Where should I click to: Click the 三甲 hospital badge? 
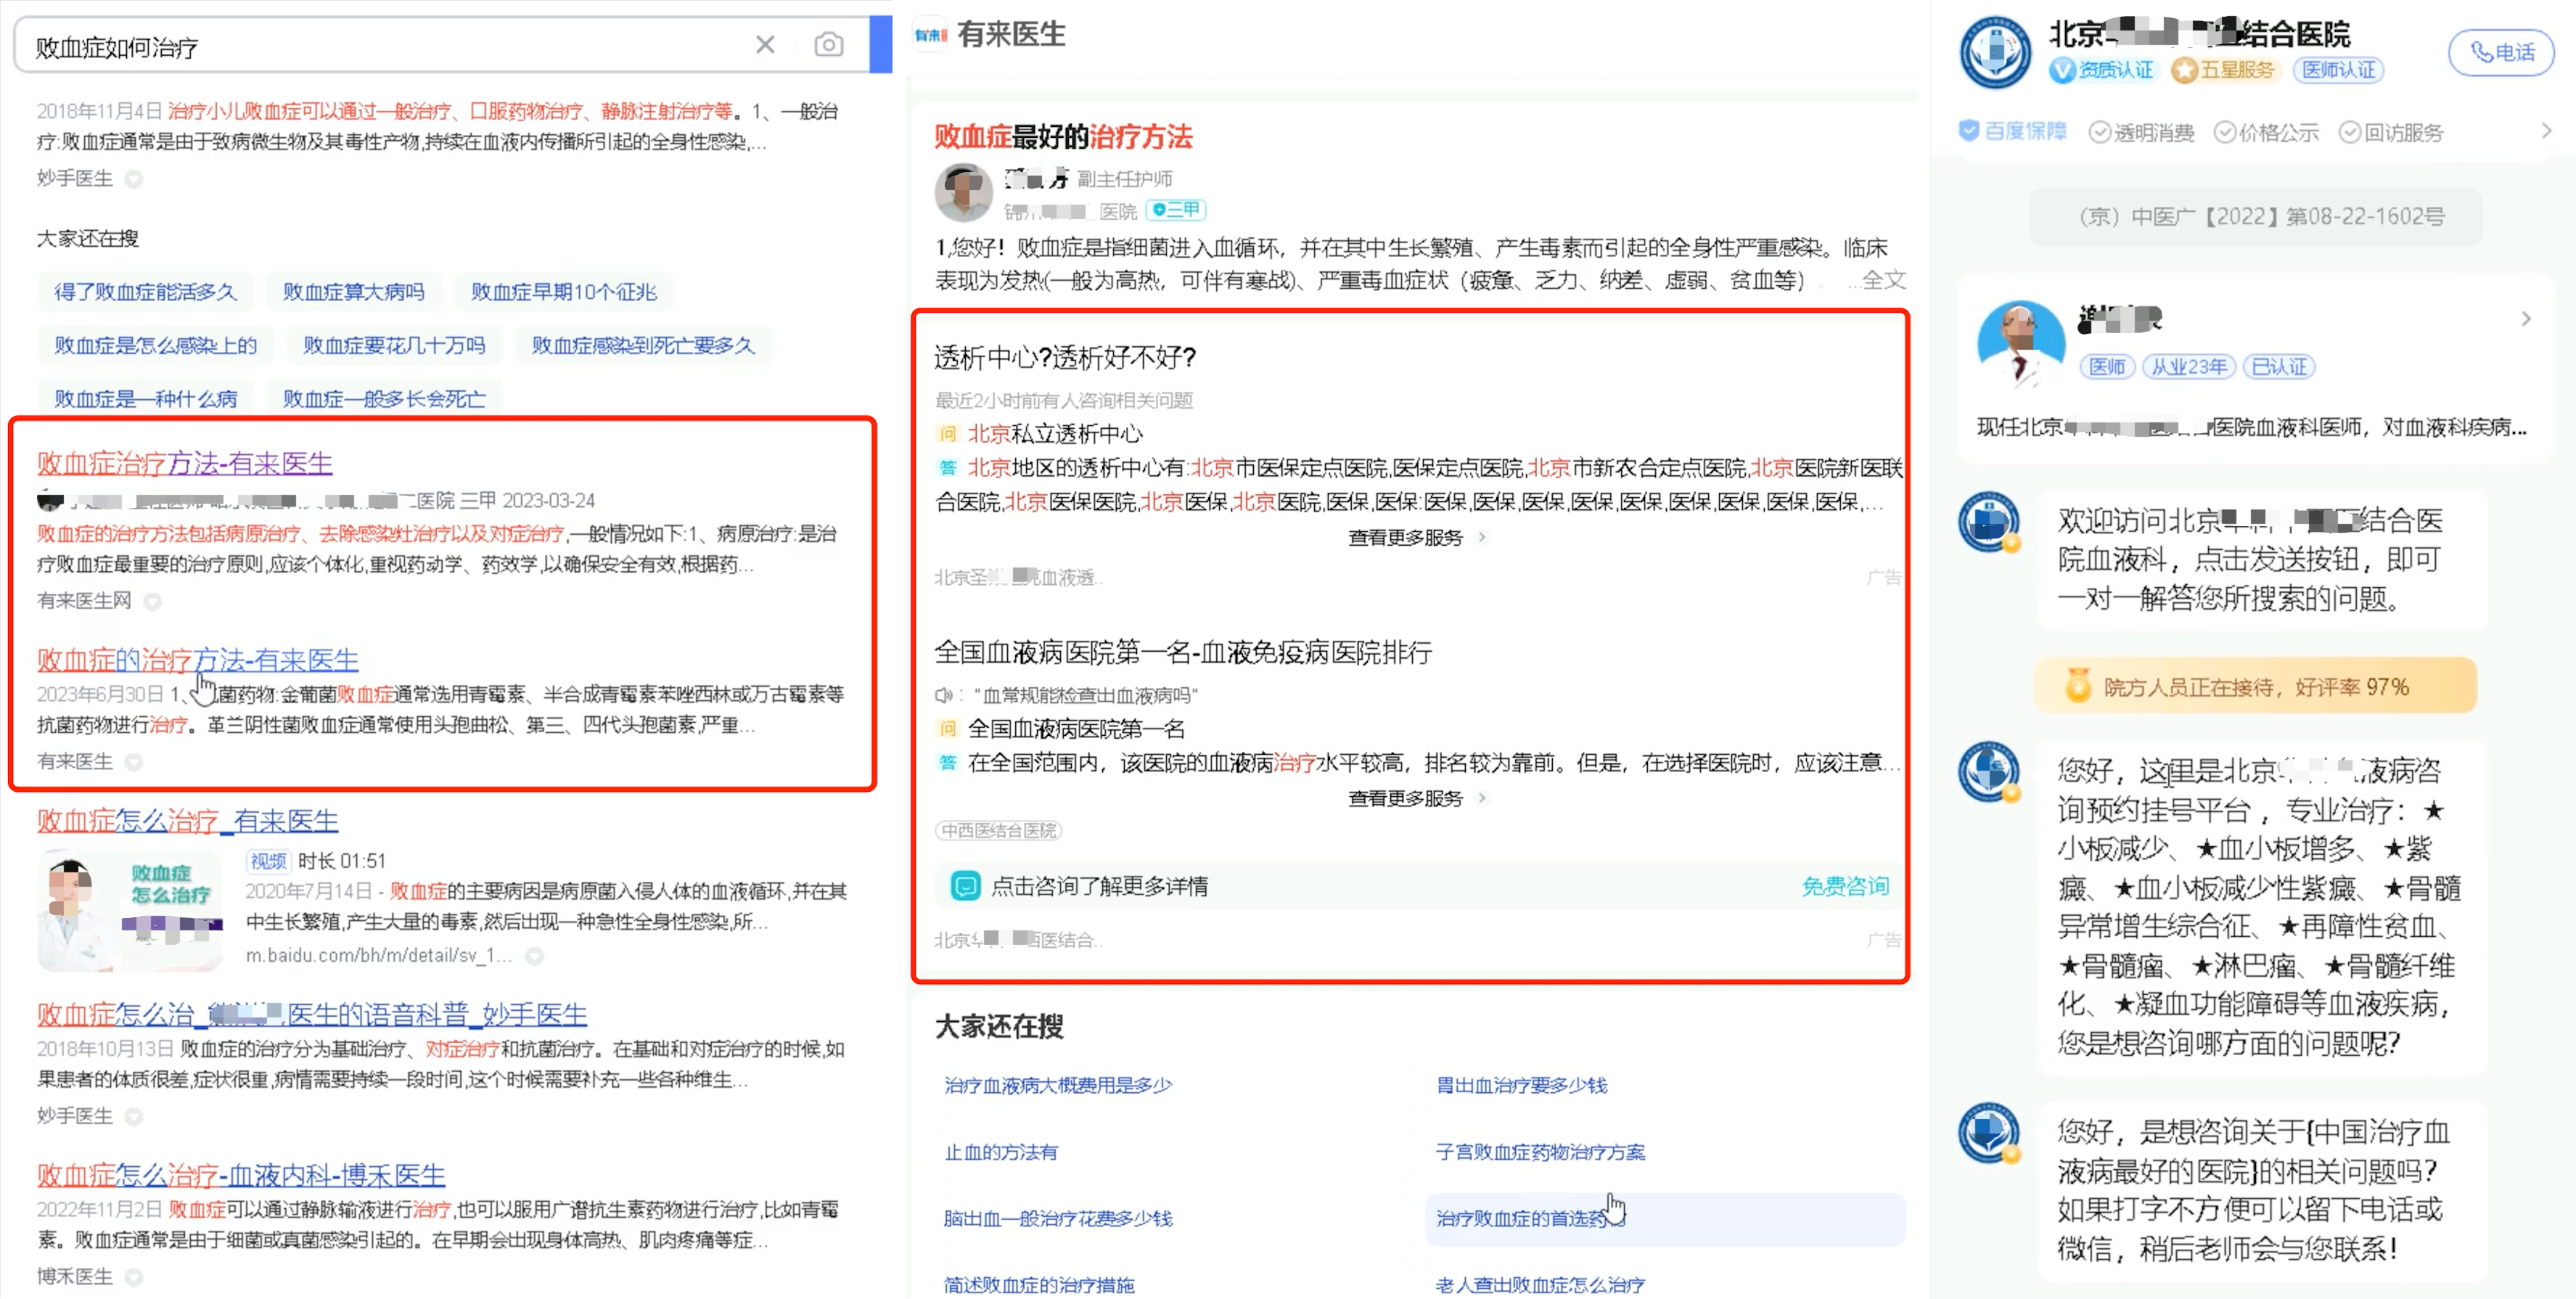click(x=1176, y=210)
